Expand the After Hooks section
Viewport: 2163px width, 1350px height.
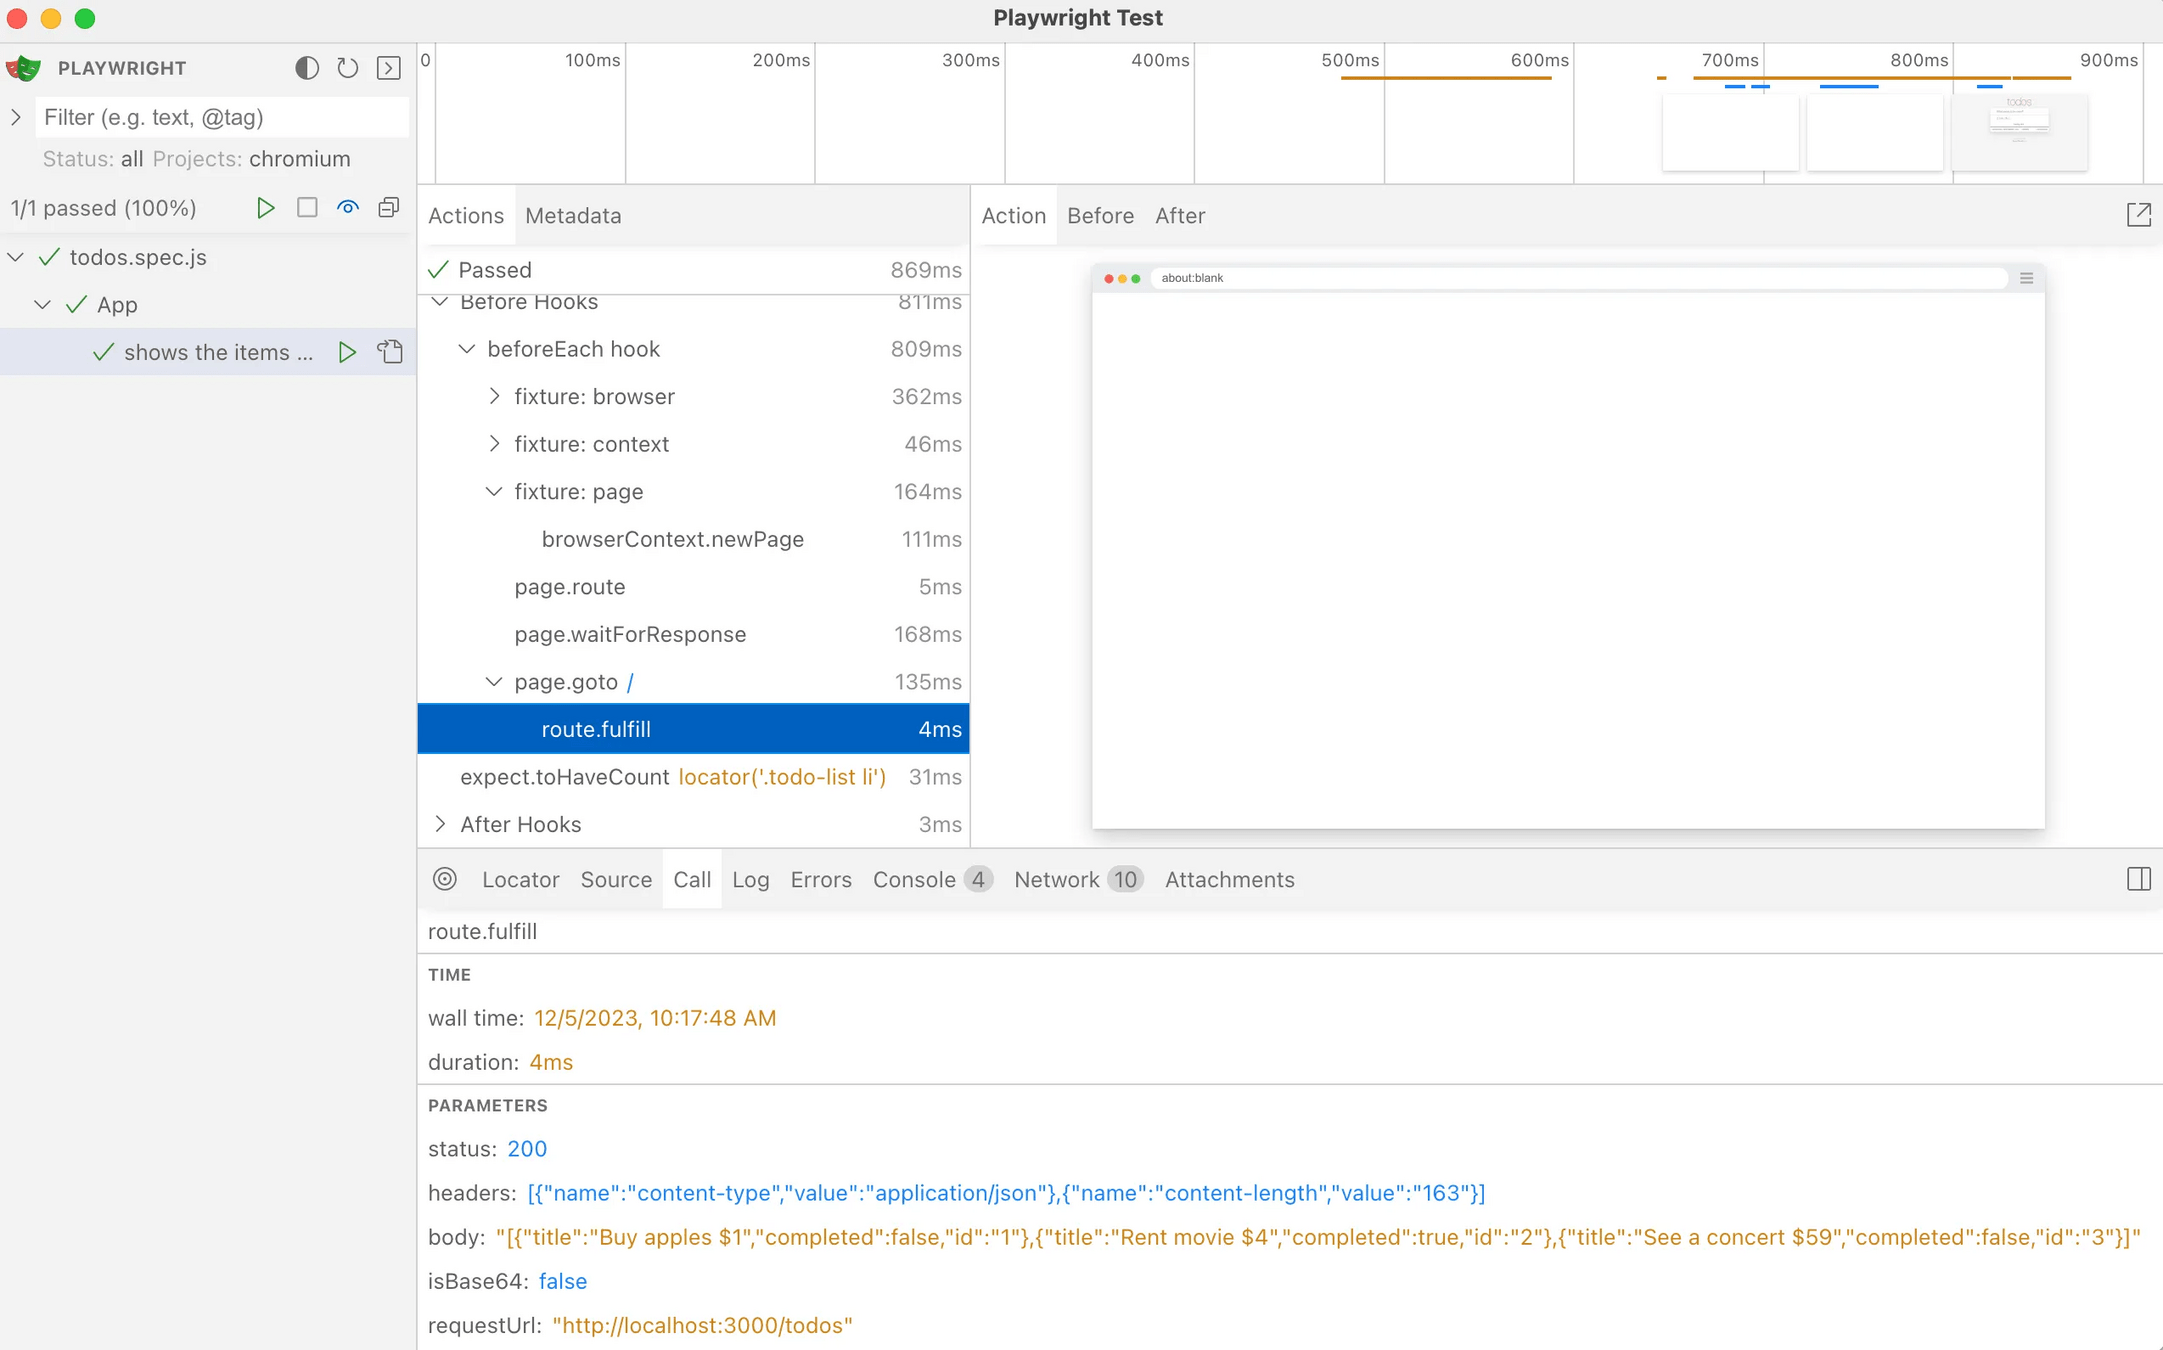click(440, 824)
